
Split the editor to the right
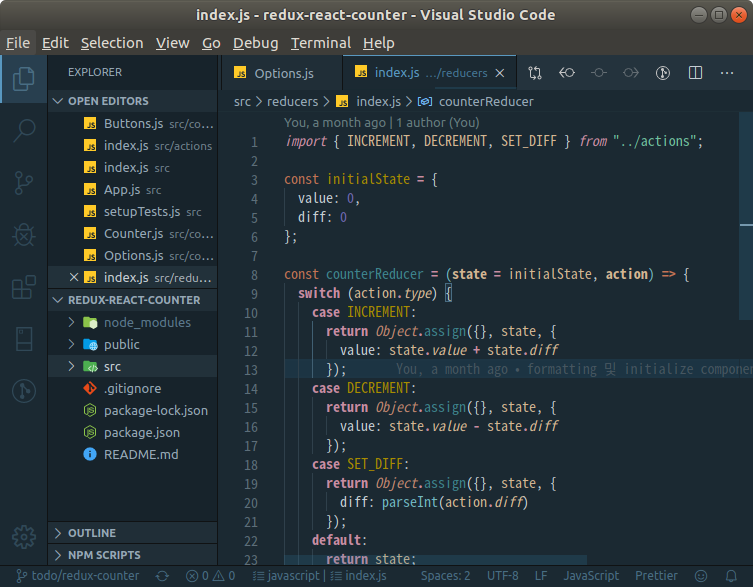[695, 73]
